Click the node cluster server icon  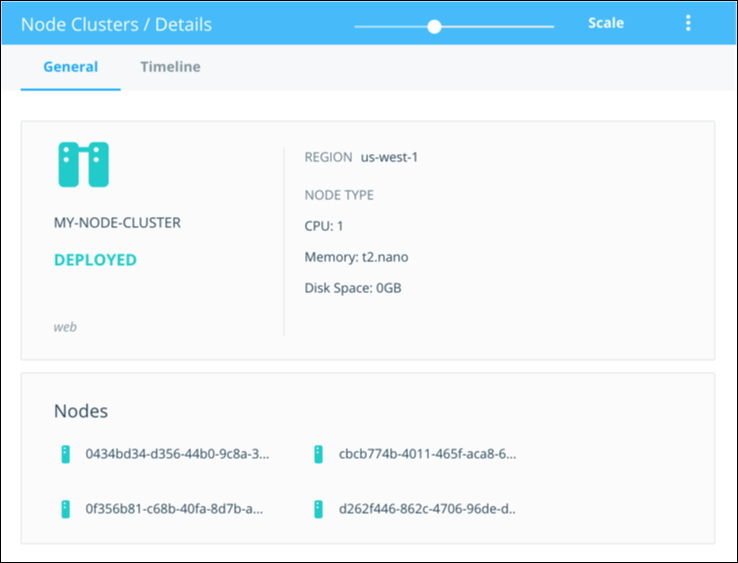pos(83,165)
